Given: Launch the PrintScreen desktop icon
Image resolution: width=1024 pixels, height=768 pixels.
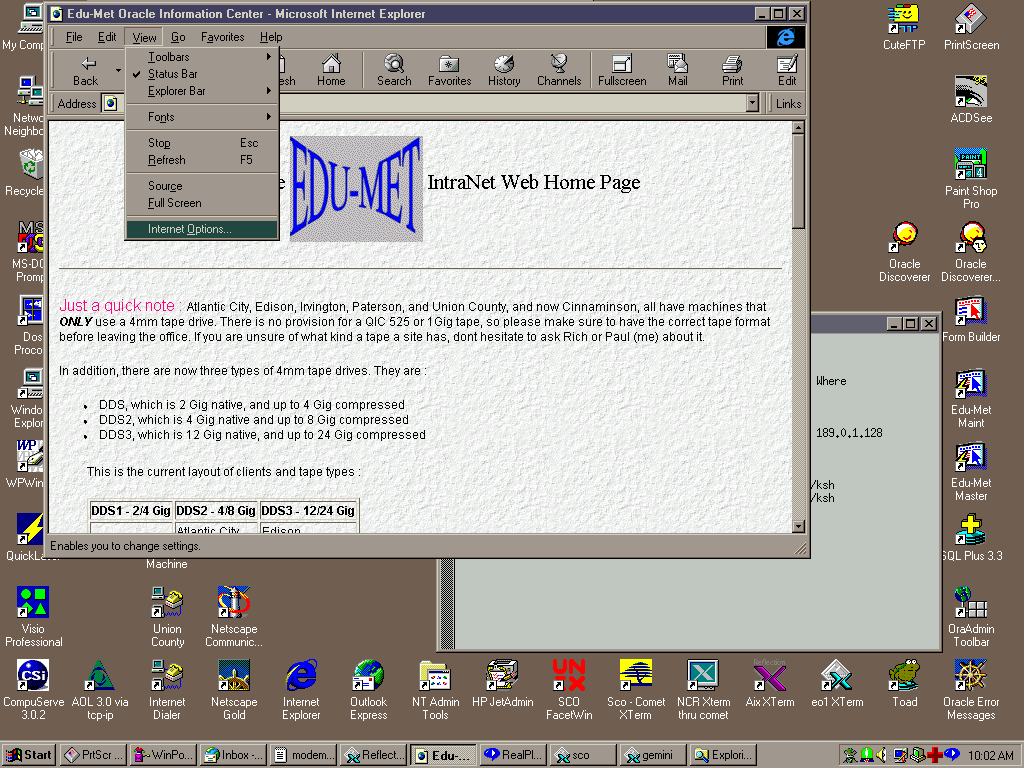Looking at the screenshot, I should pyautogui.click(x=971, y=27).
